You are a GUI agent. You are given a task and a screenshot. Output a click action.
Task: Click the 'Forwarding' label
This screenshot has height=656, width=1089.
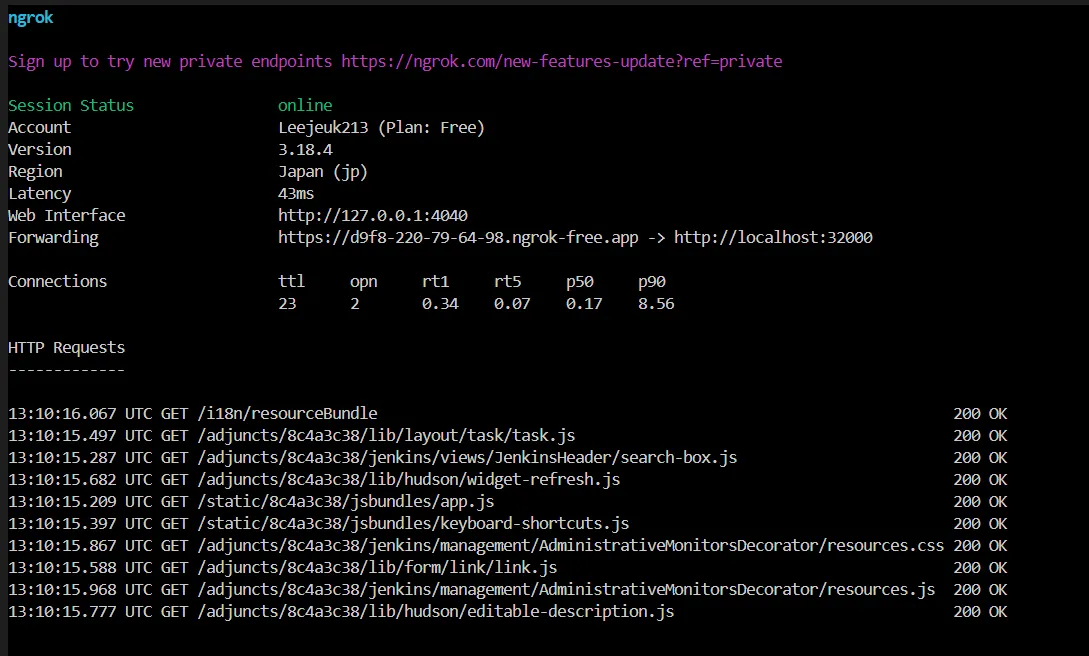point(53,238)
